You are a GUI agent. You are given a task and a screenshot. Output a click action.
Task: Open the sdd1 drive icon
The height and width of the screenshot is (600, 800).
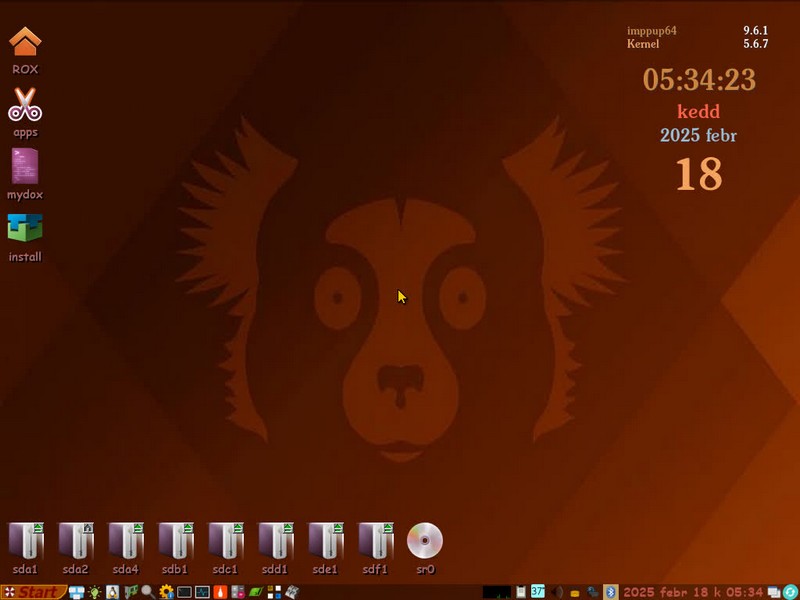point(275,541)
